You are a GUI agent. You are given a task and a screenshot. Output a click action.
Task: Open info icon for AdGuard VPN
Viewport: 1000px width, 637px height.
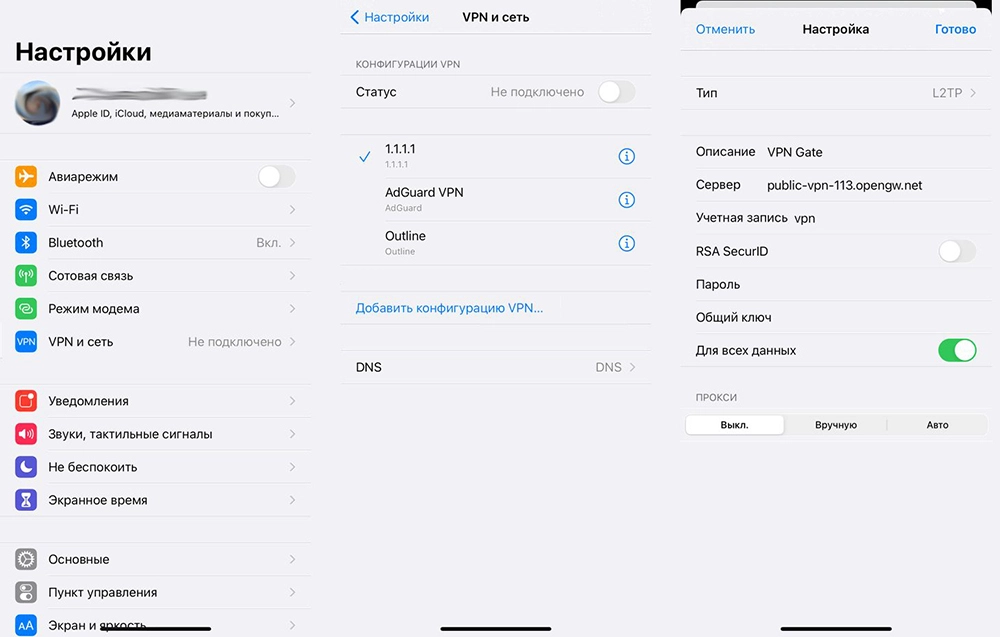[x=627, y=200]
